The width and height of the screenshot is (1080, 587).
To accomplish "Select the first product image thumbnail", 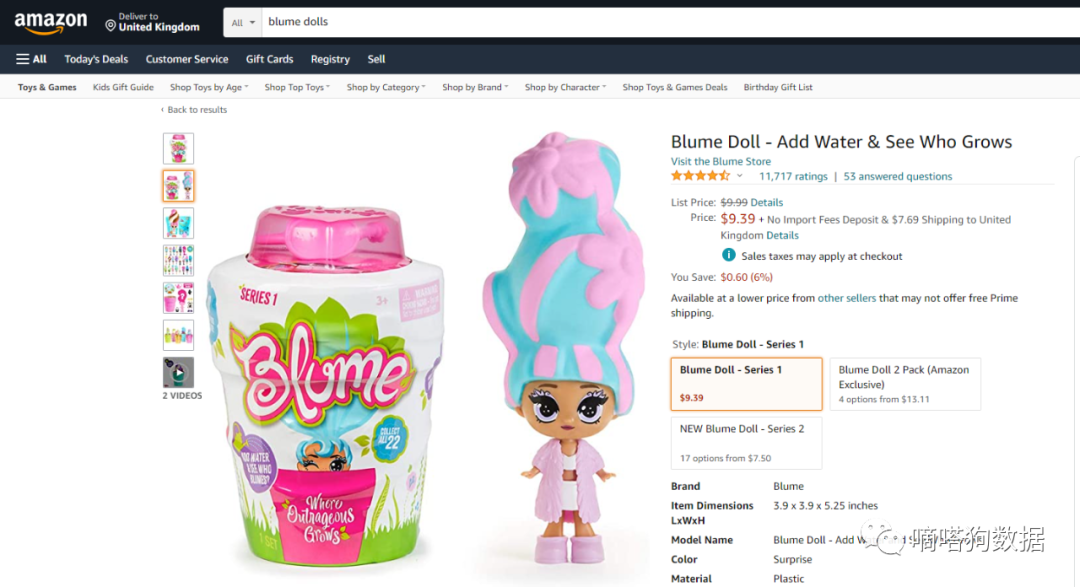I will (178, 148).
